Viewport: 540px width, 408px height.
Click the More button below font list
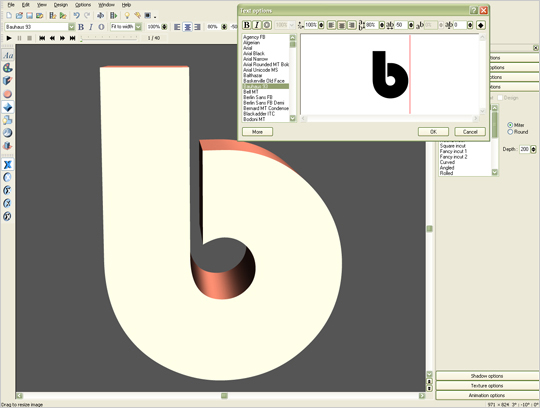(x=257, y=132)
